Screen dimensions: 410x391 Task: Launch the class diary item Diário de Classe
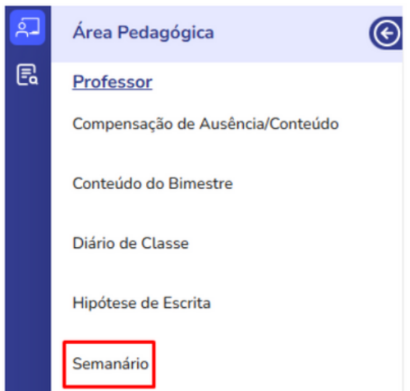(131, 243)
